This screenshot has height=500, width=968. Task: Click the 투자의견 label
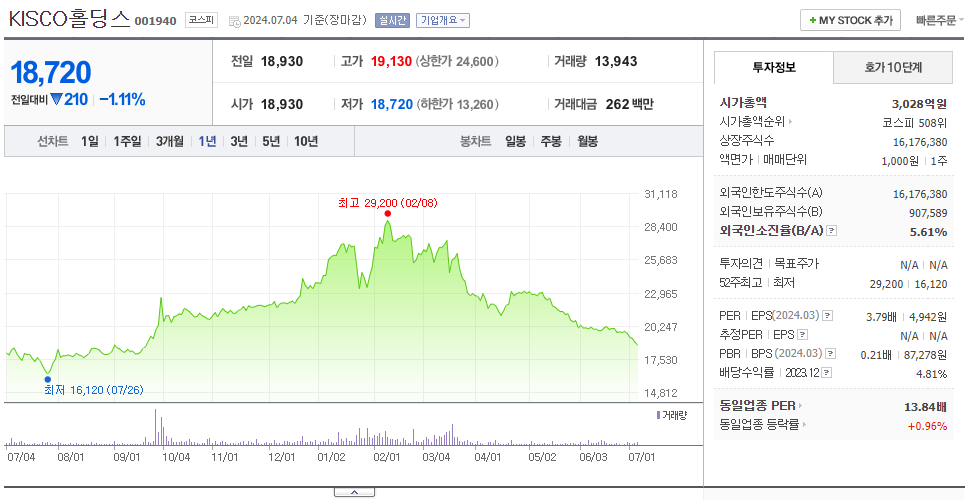tap(741, 264)
